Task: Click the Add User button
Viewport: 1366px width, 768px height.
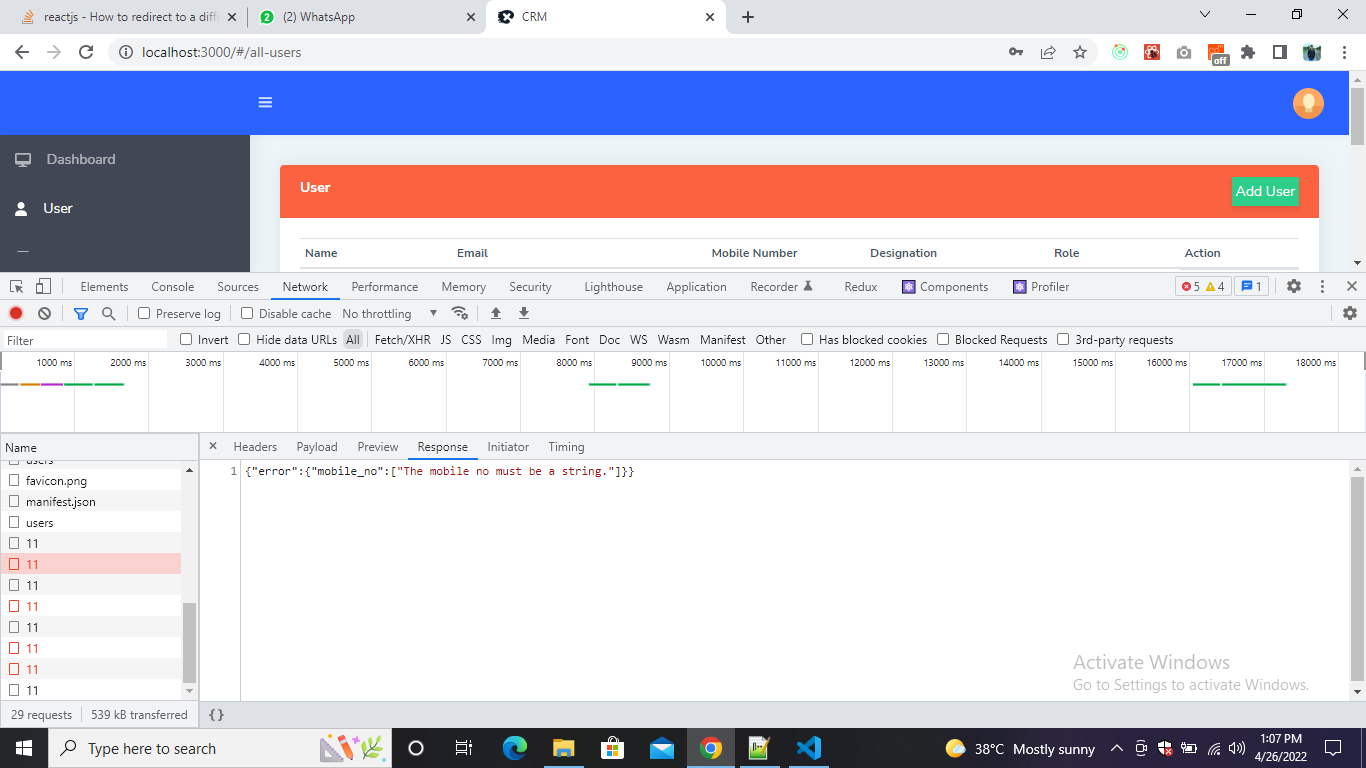Action: click(1265, 191)
